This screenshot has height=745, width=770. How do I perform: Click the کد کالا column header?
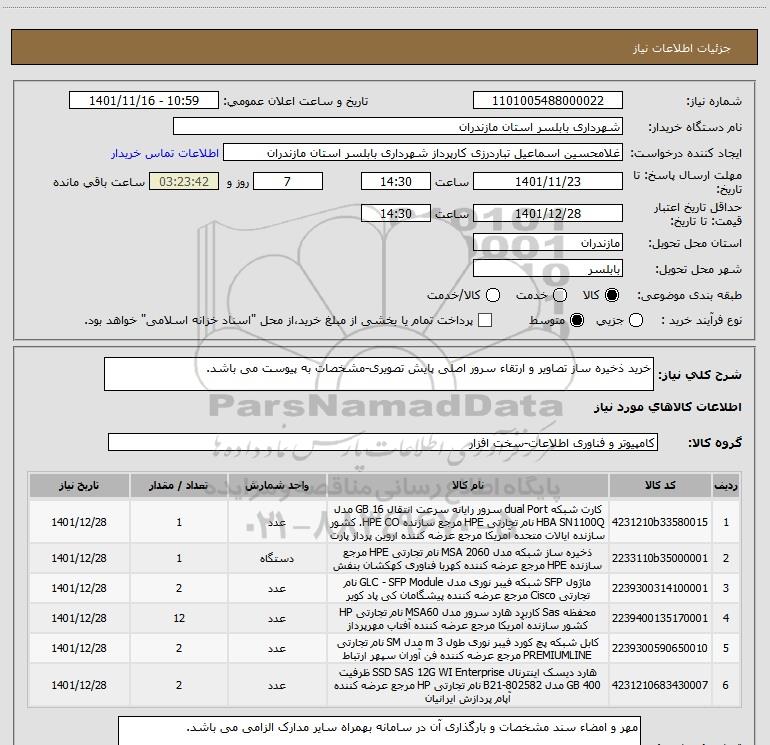tap(660, 486)
